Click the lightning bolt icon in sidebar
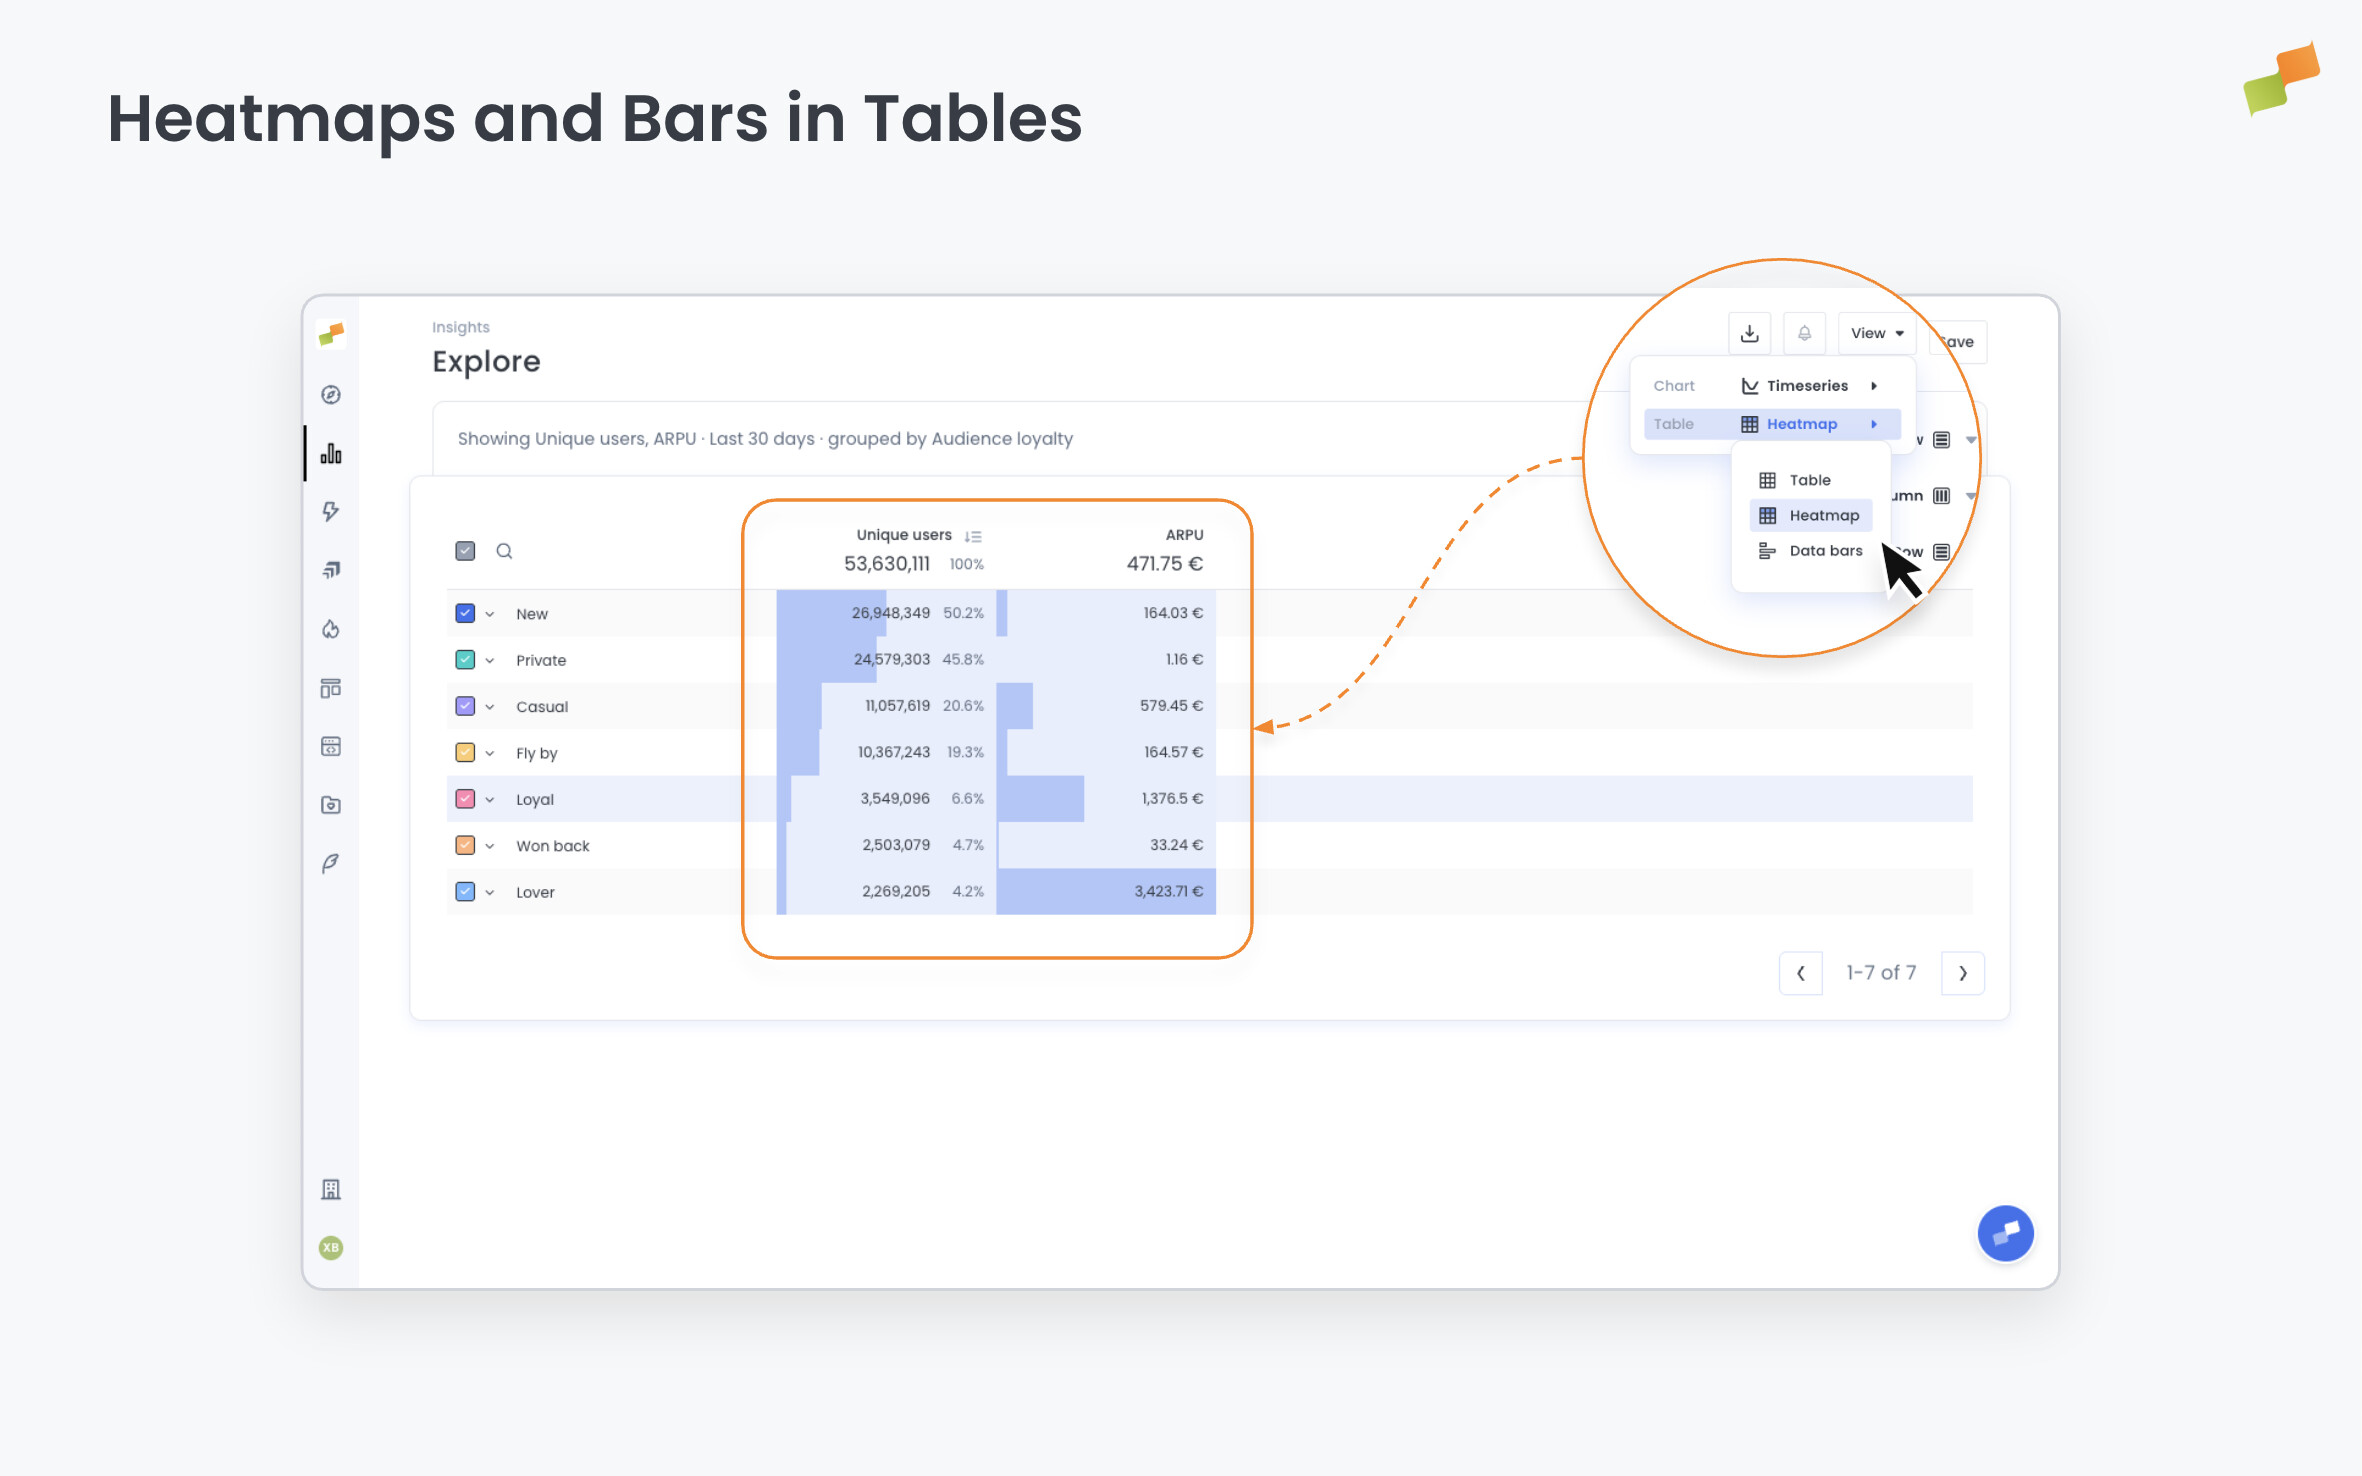 point(330,511)
